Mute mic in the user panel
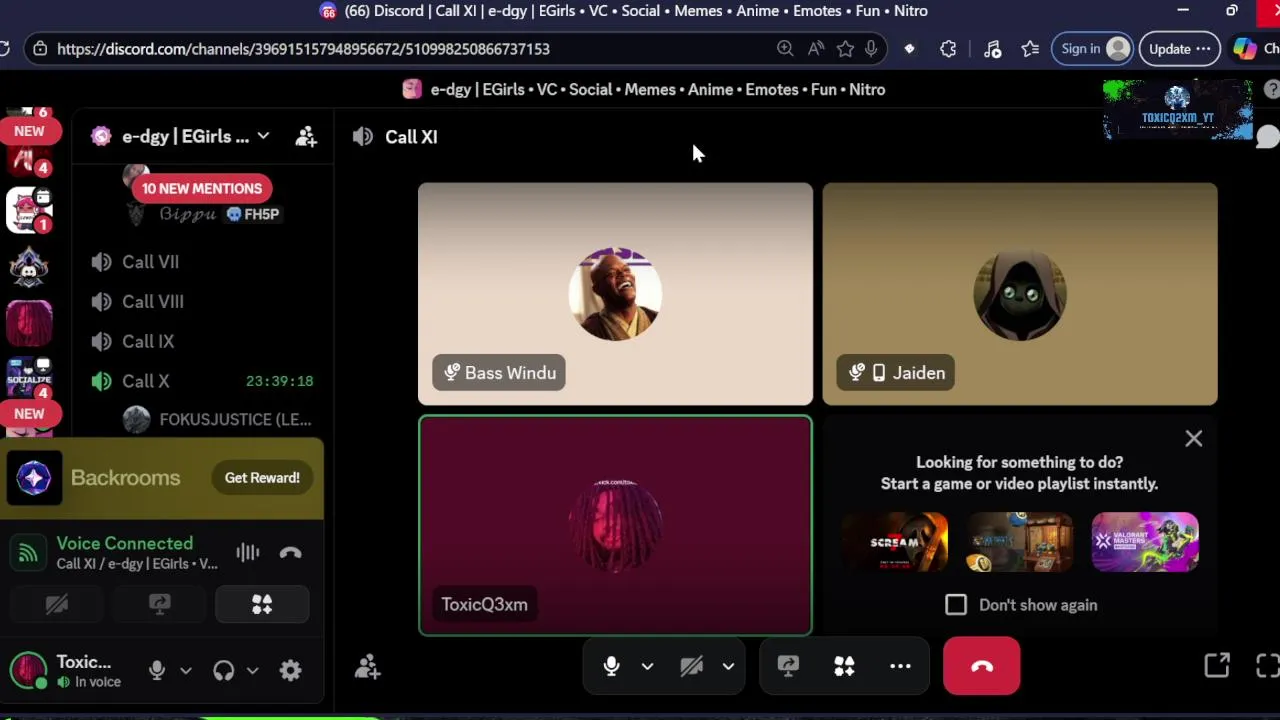 point(156,671)
